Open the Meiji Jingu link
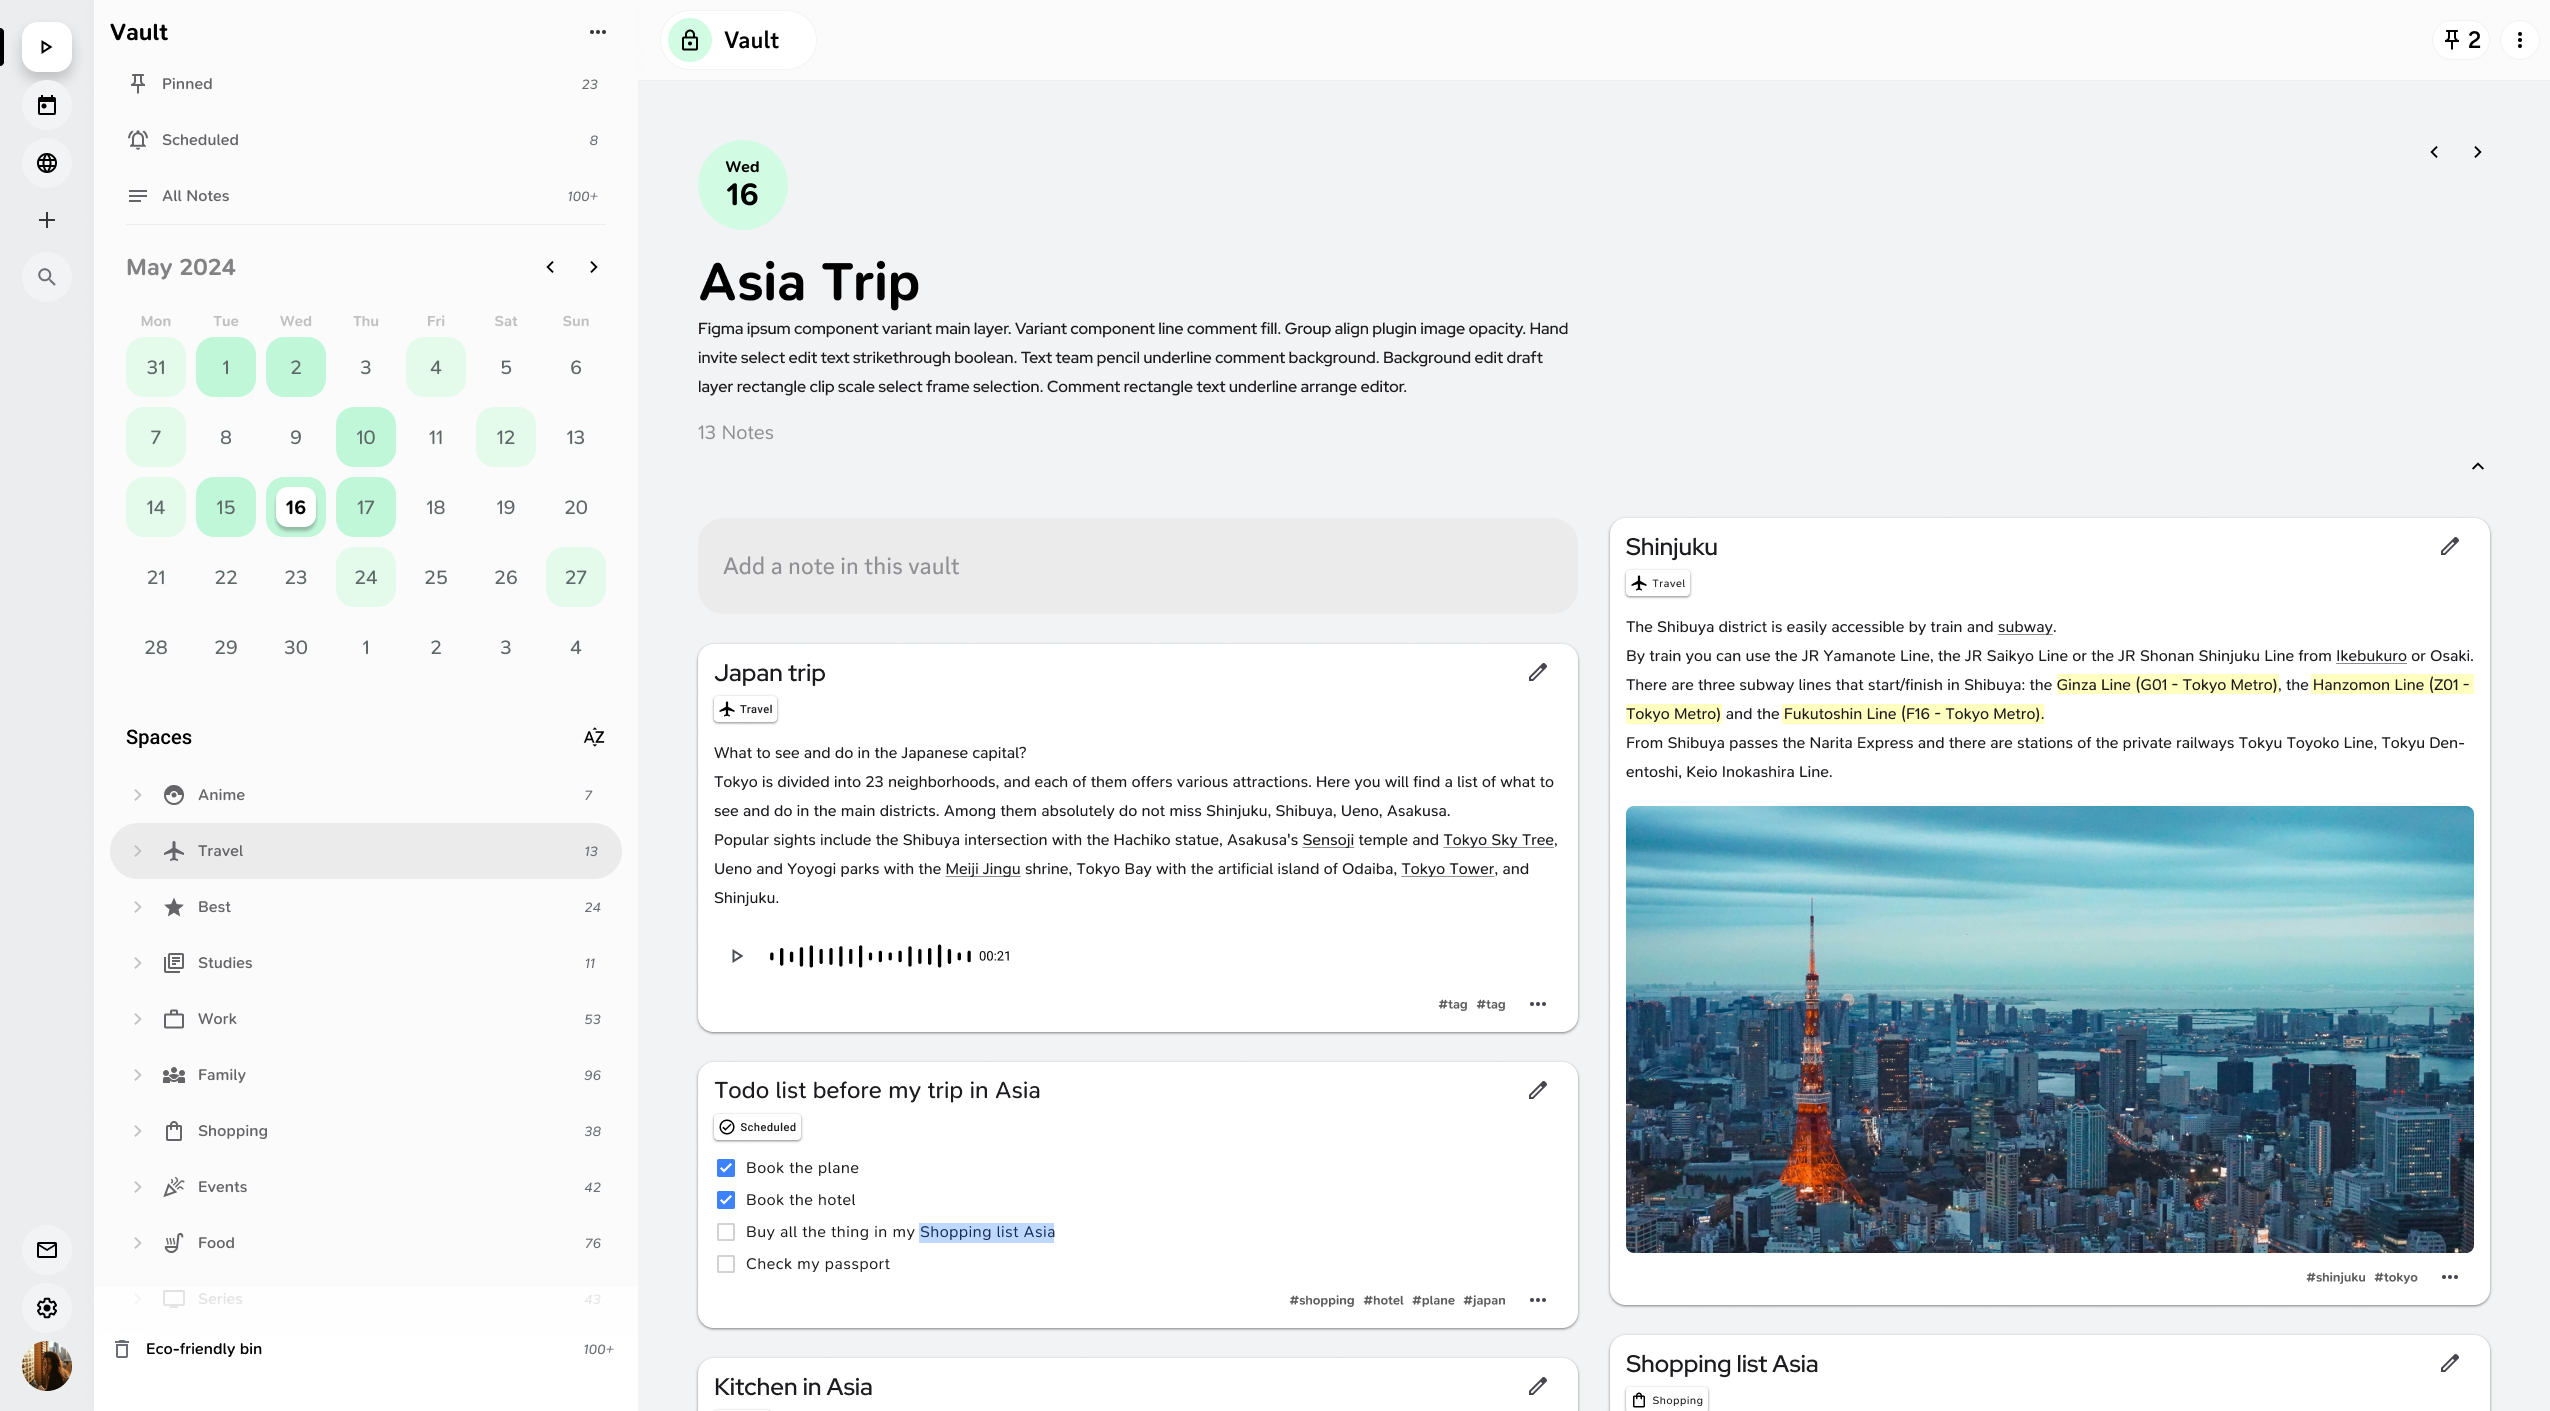Viewport: 2550px width, 1411px height. (x=983, y=869)
